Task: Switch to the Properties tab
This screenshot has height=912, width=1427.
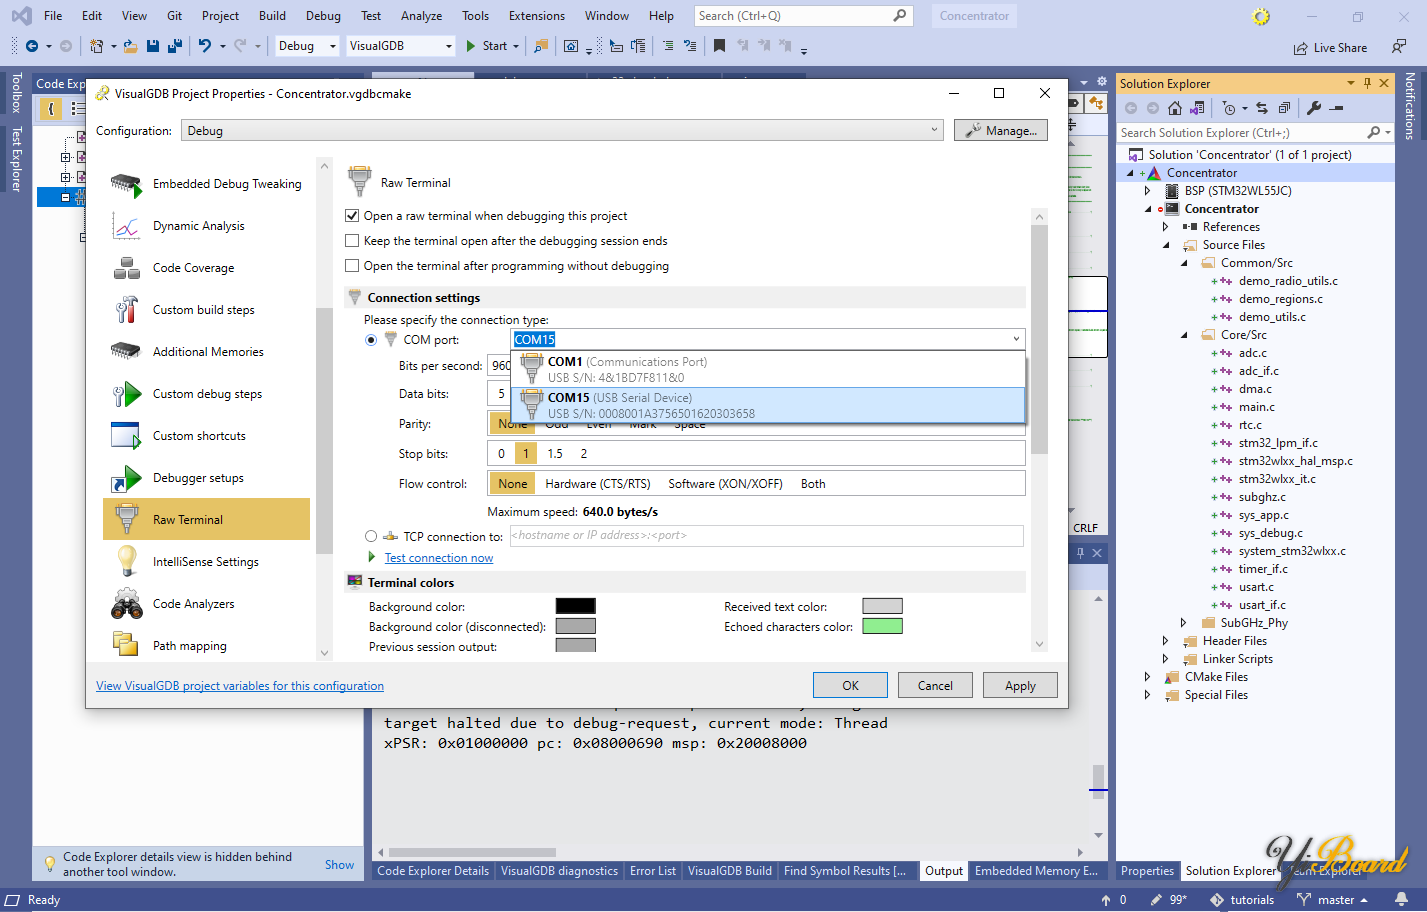Action: pyautogui.click(x=1147, y=871)
